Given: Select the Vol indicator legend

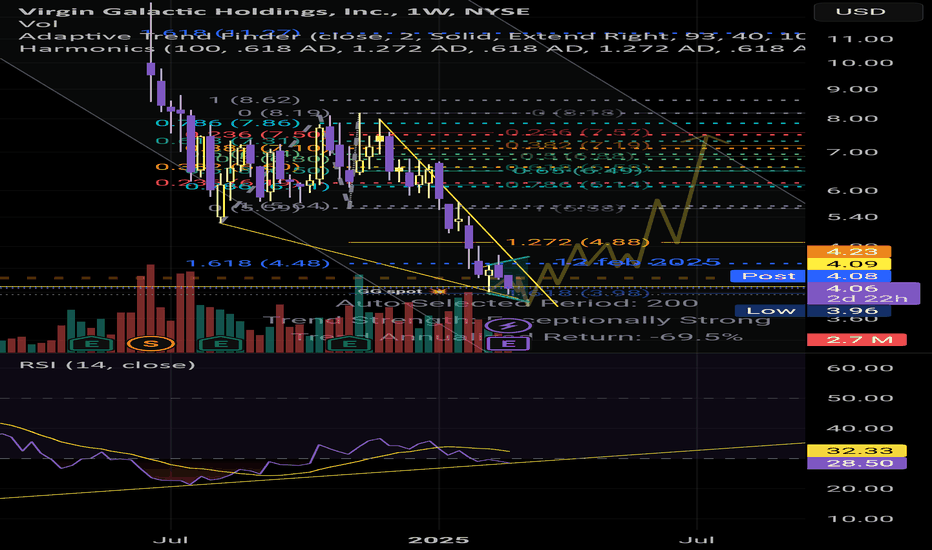Looking at the screenshot, I should pyautogui.click(x=39, y=24).
